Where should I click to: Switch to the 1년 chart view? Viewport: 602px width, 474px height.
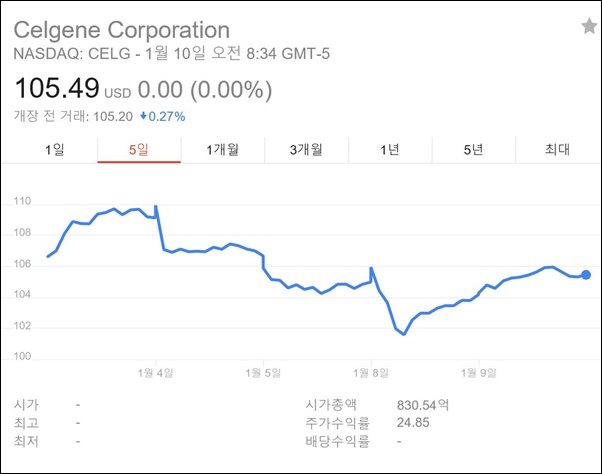coord(390,150)
